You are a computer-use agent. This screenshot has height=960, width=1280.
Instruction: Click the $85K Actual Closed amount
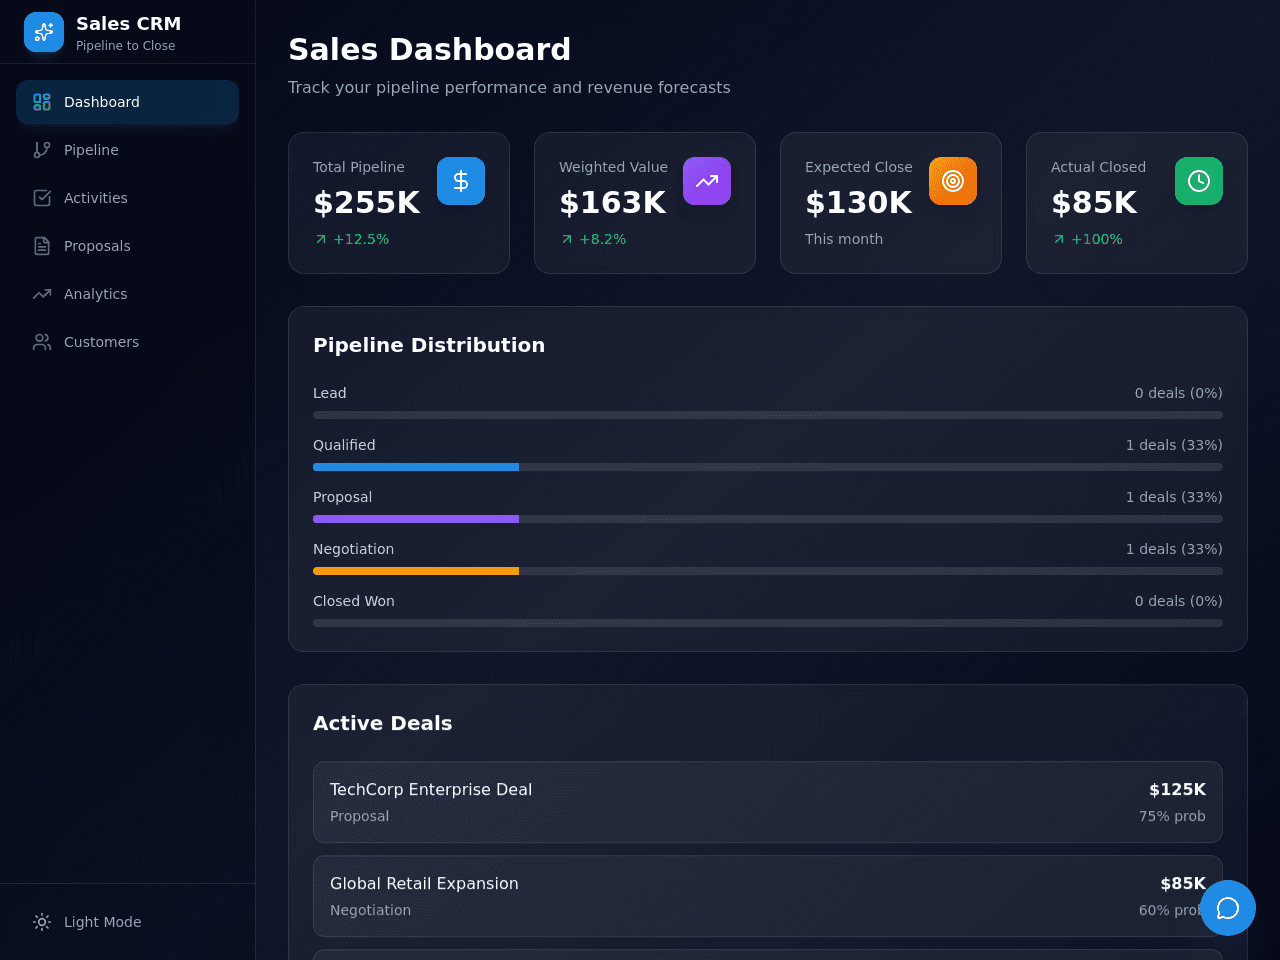point(1094,203)
